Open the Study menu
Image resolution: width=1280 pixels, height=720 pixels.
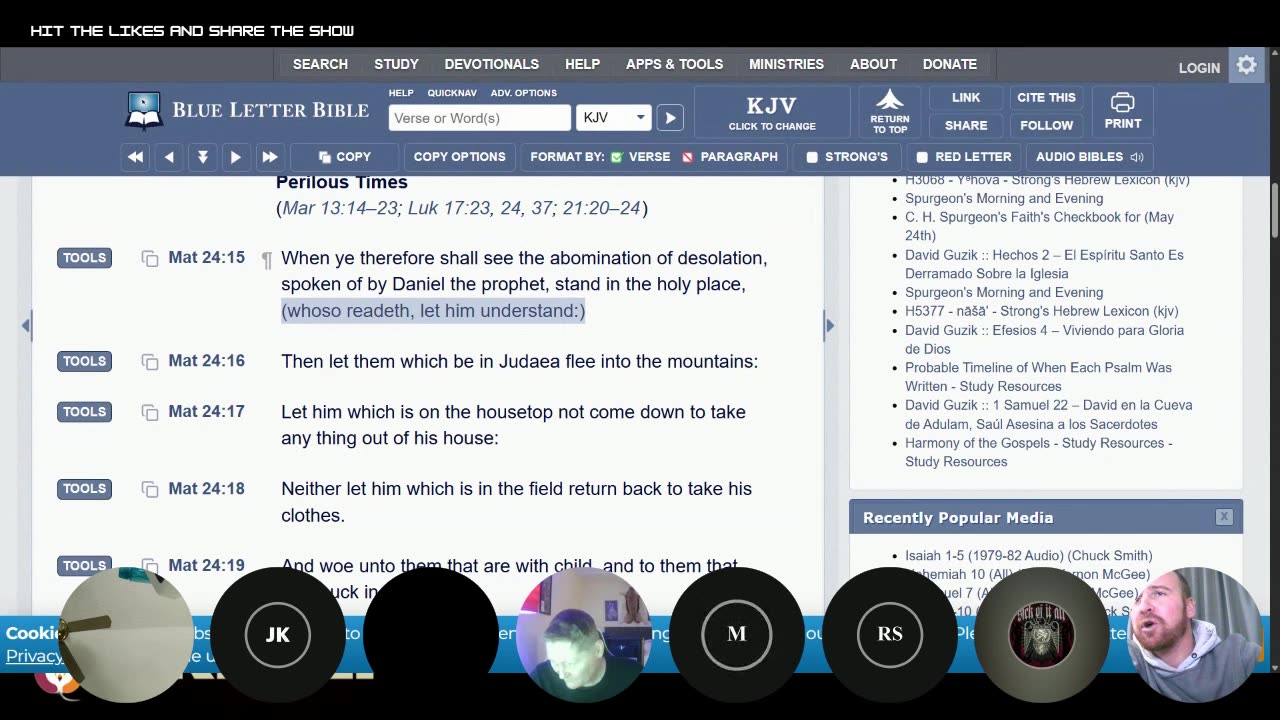(396, 64)
